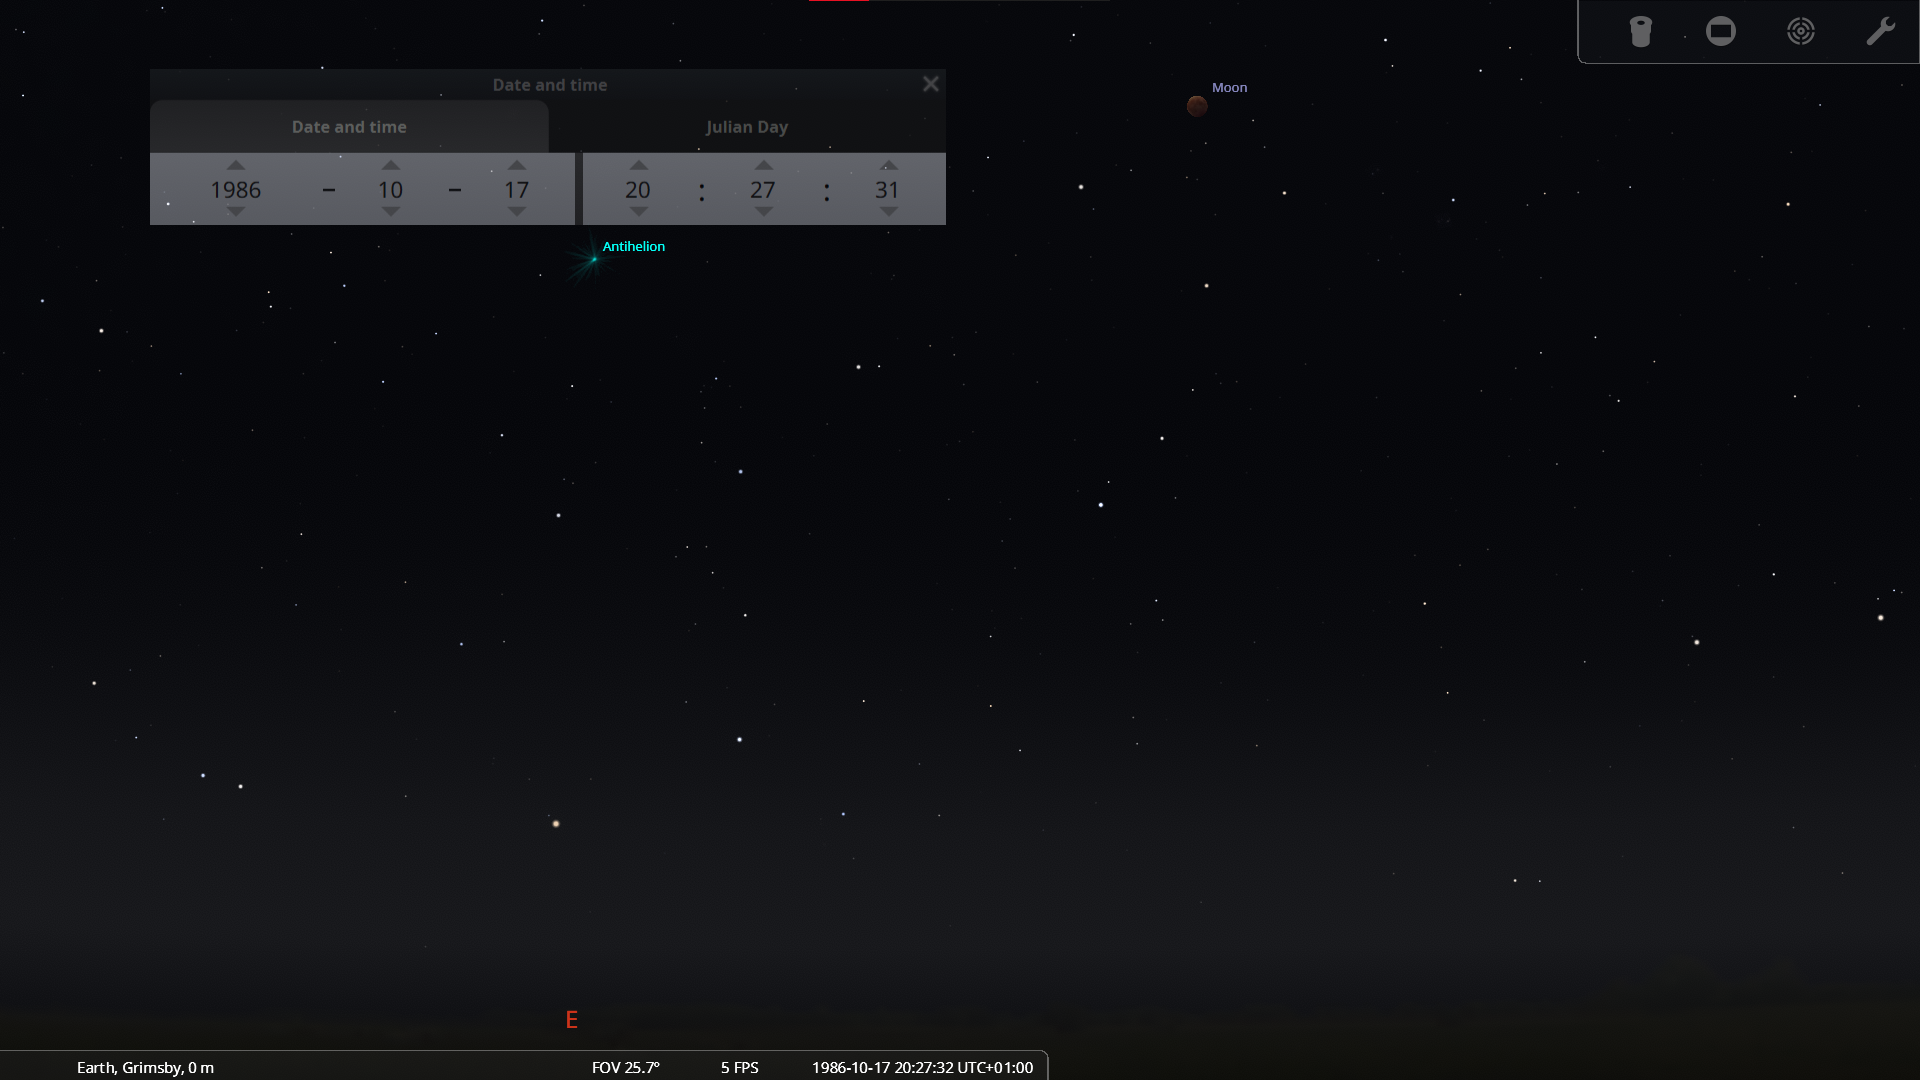Increase the minutes value above 27
1920x1080 pixels.
pyautogui.click(x=763, y=165)
